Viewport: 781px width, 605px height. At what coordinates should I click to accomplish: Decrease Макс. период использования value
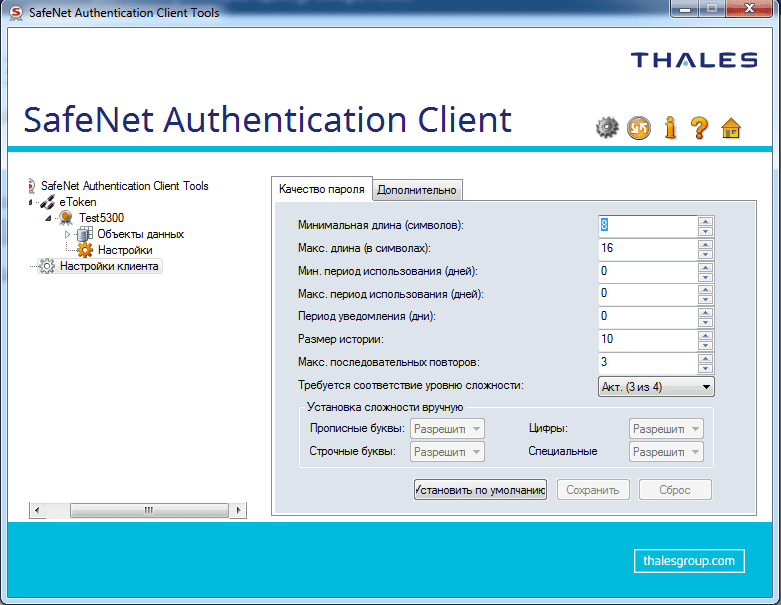[705, 300]
